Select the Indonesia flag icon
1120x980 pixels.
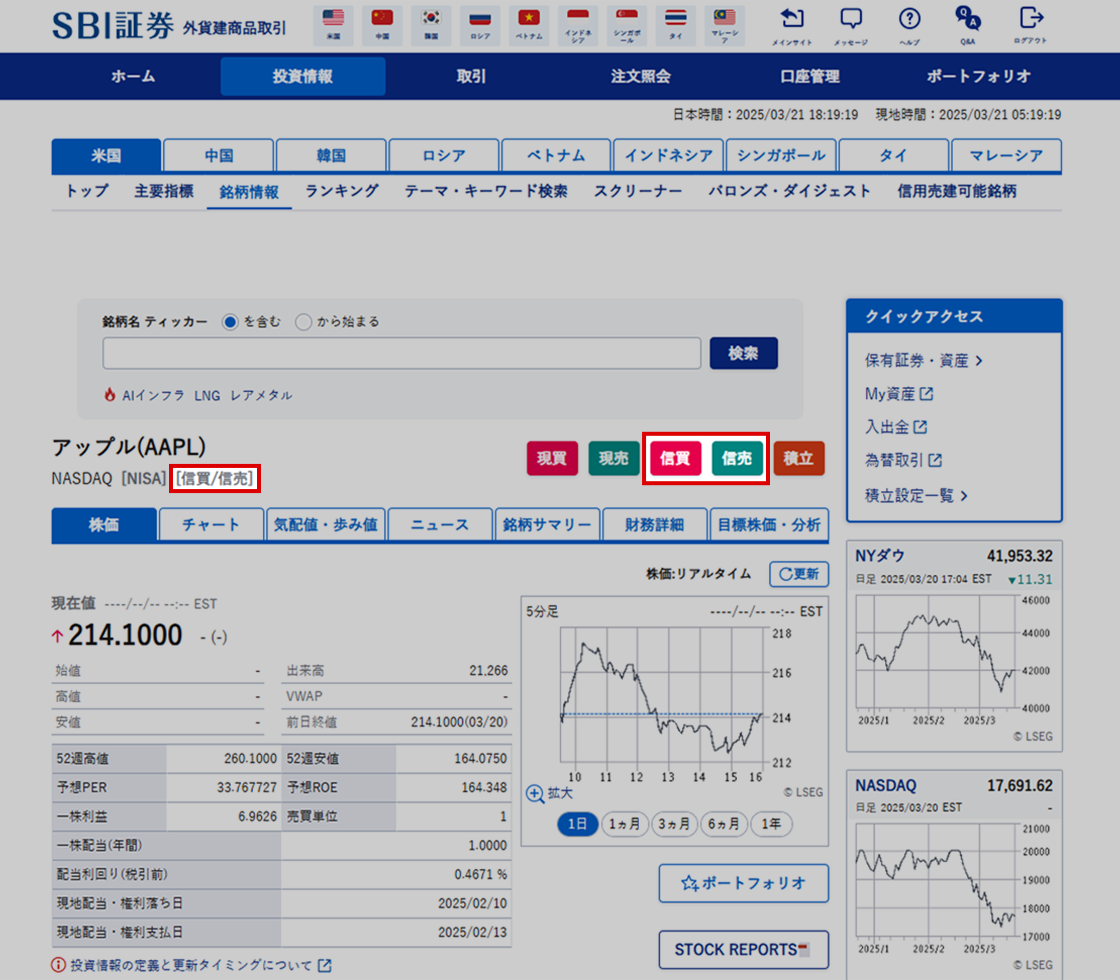[x=578, y=24]
